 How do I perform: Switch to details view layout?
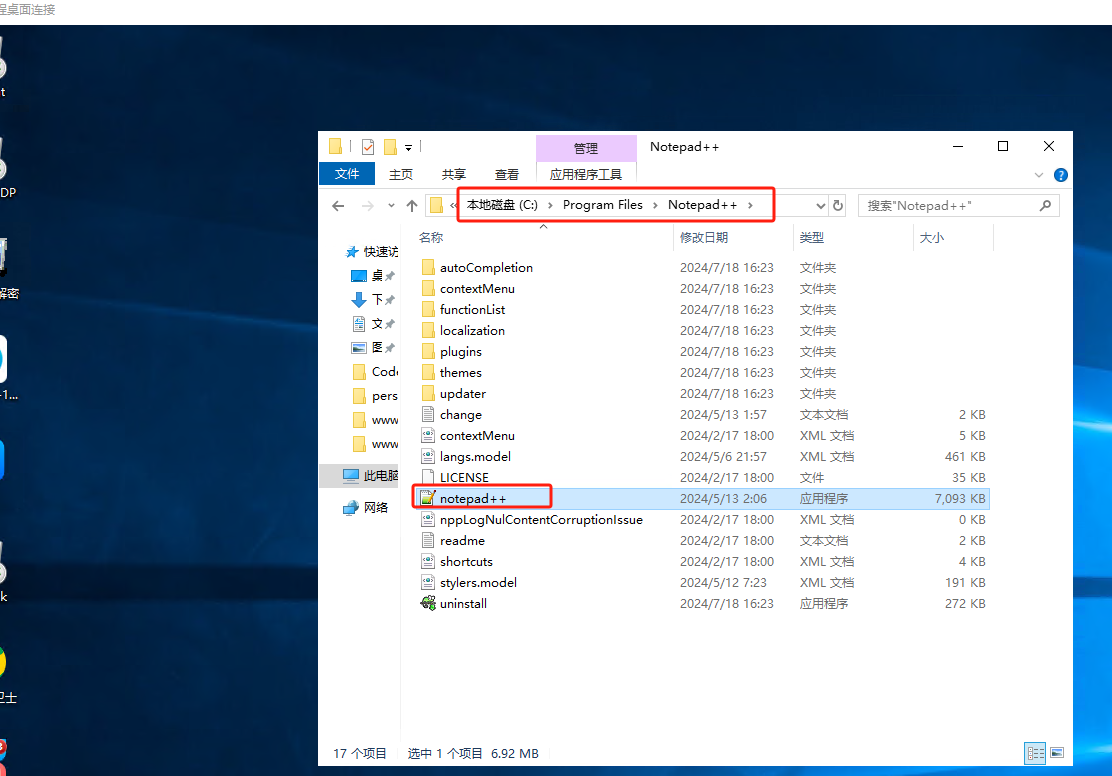(1035, 753)
